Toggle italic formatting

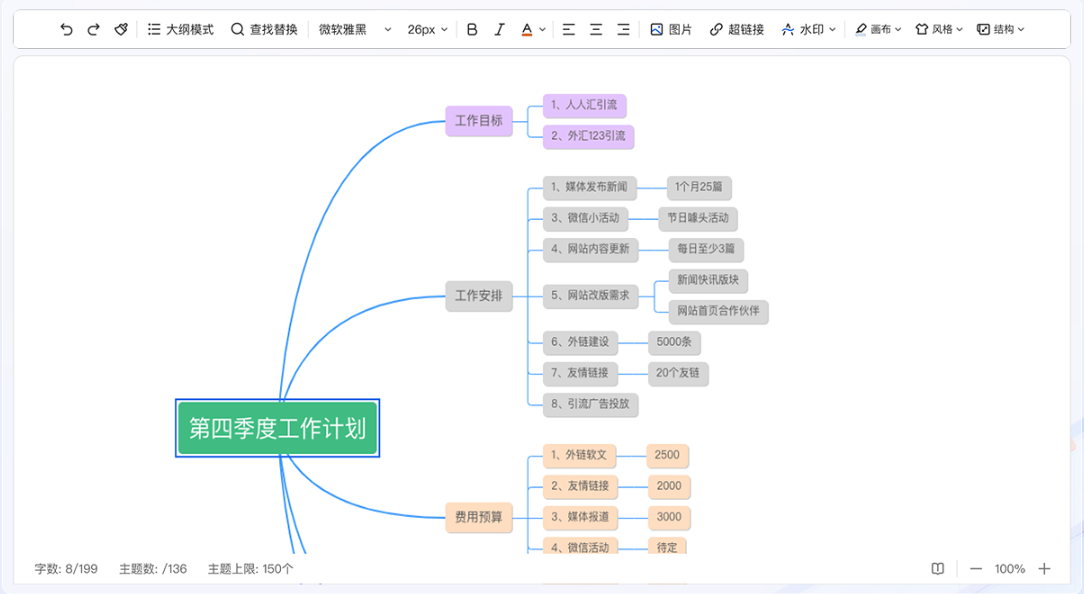(499, 30)
